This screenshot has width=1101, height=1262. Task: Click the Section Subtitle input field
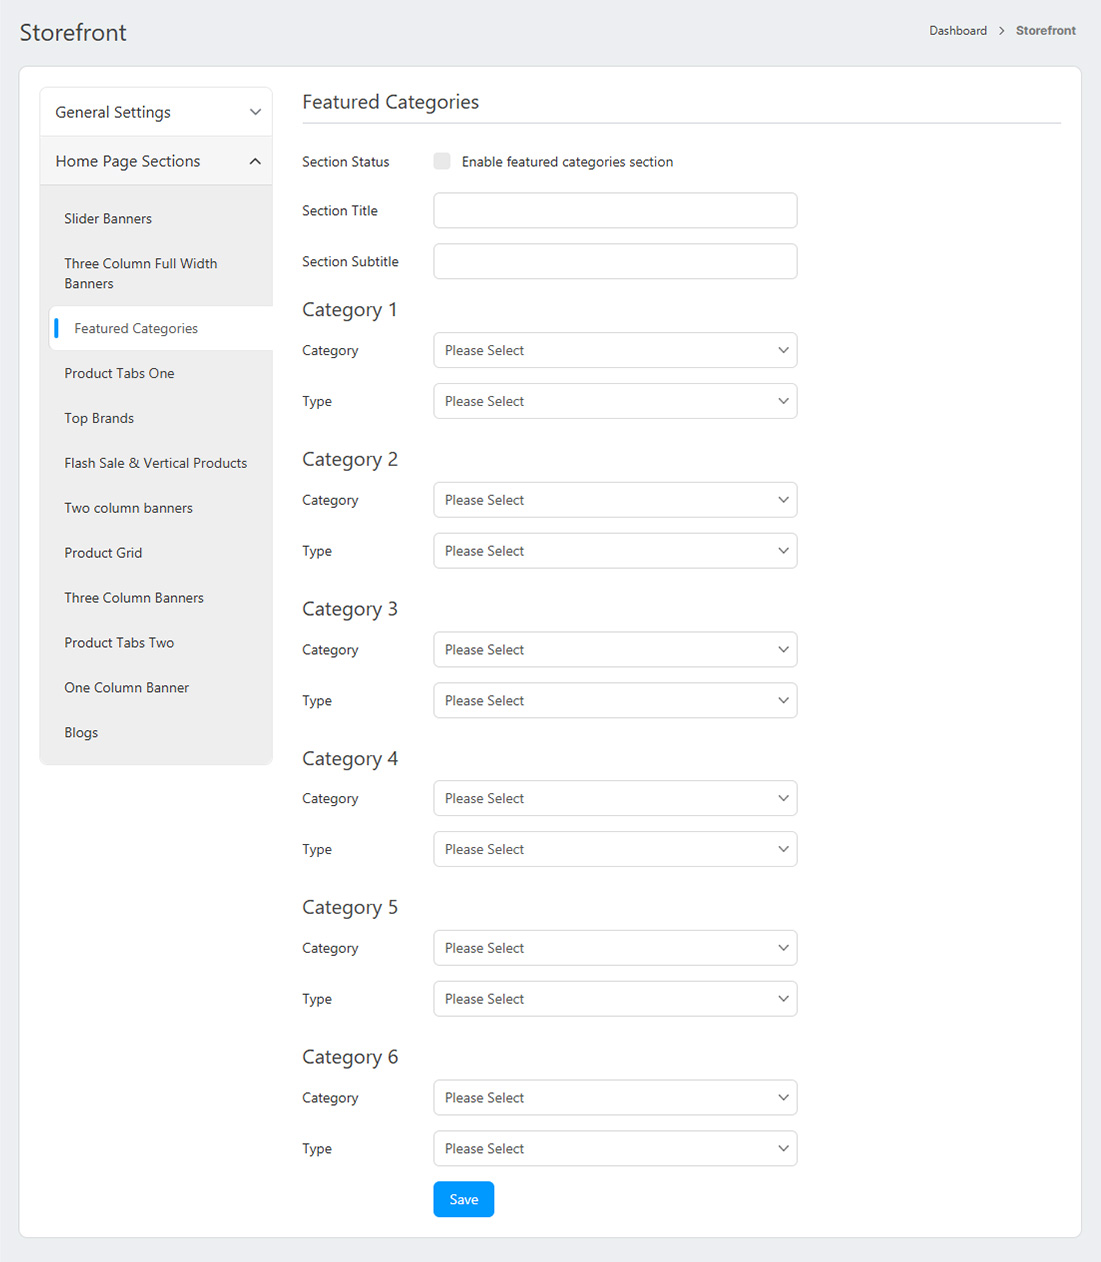pos(615,262)
